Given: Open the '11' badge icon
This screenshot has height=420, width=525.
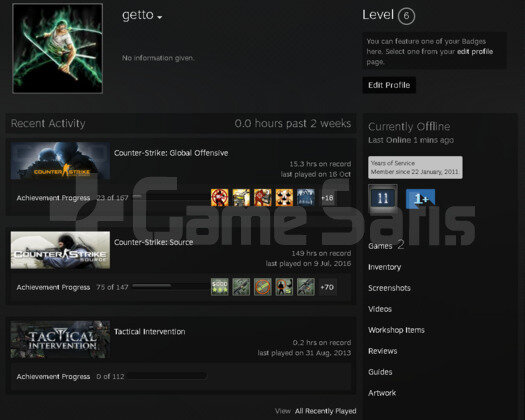Looking at the screenshot, I should click(x=383, y=199).
